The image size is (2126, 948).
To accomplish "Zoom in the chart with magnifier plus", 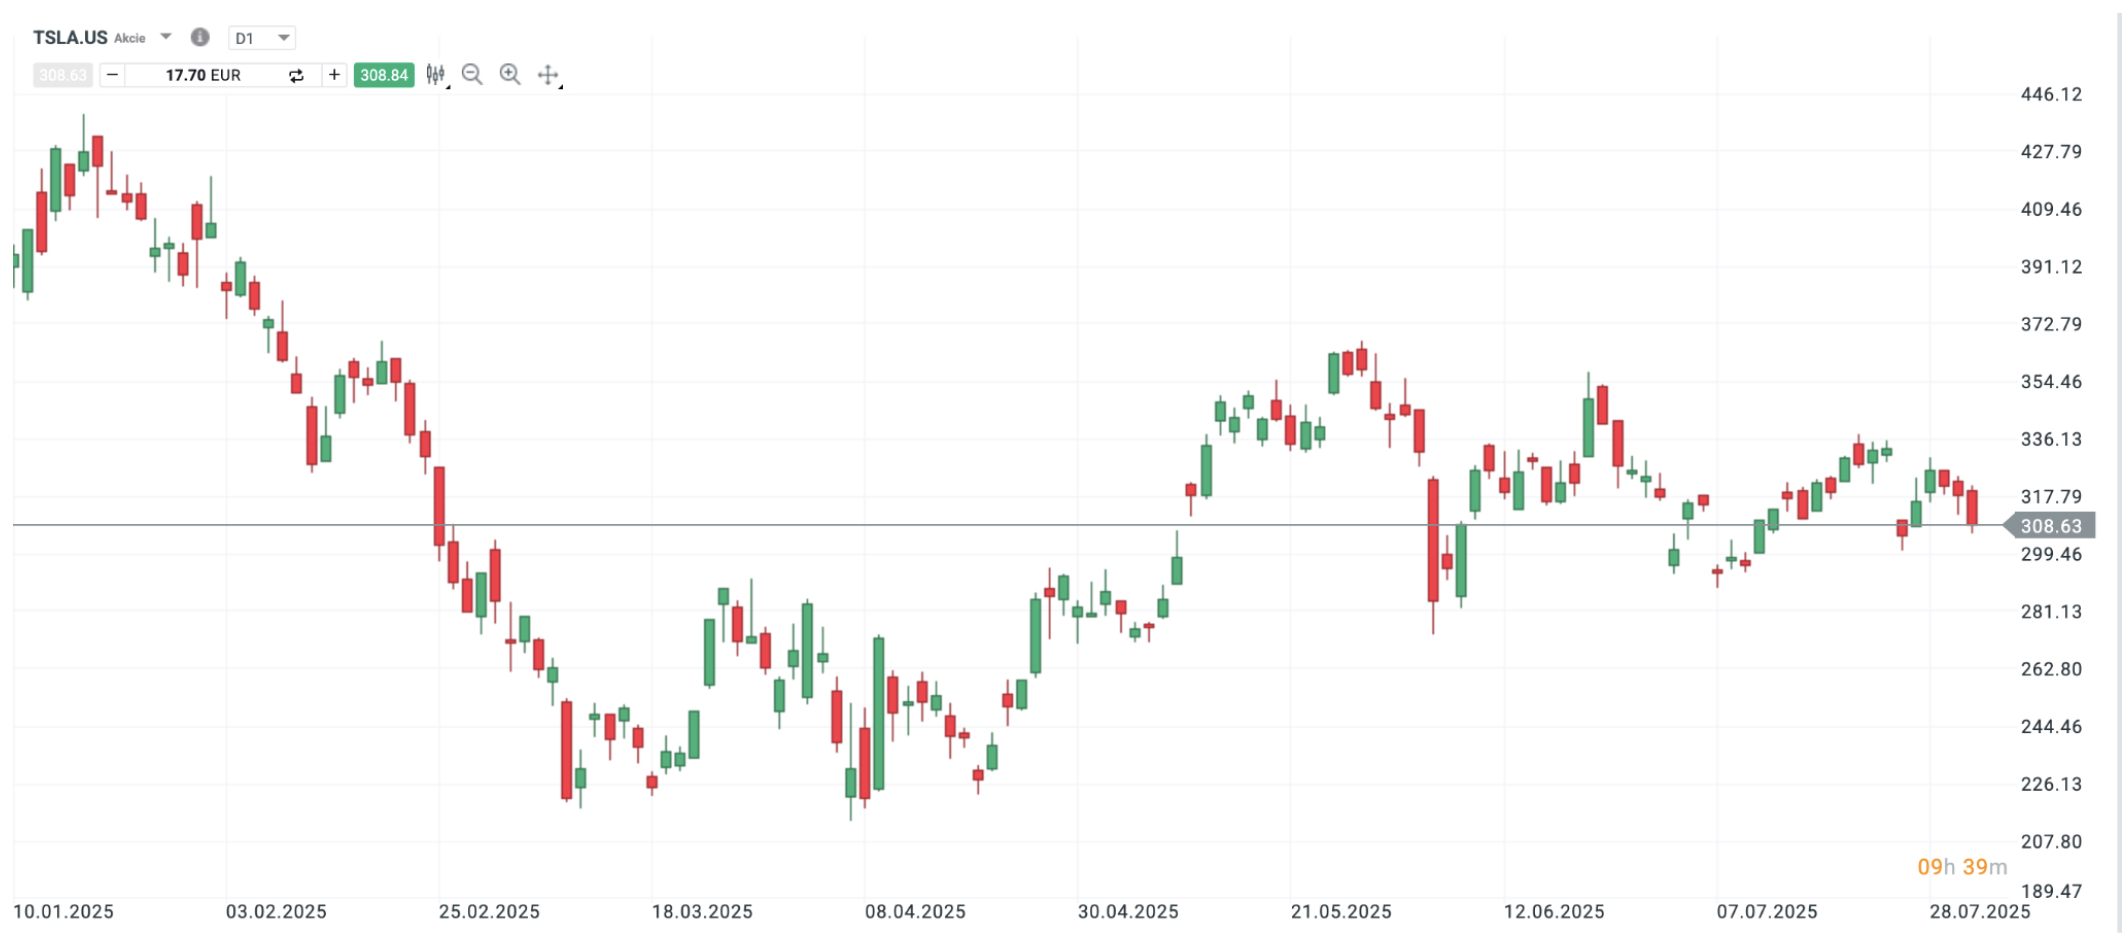I will pos(510,75).
